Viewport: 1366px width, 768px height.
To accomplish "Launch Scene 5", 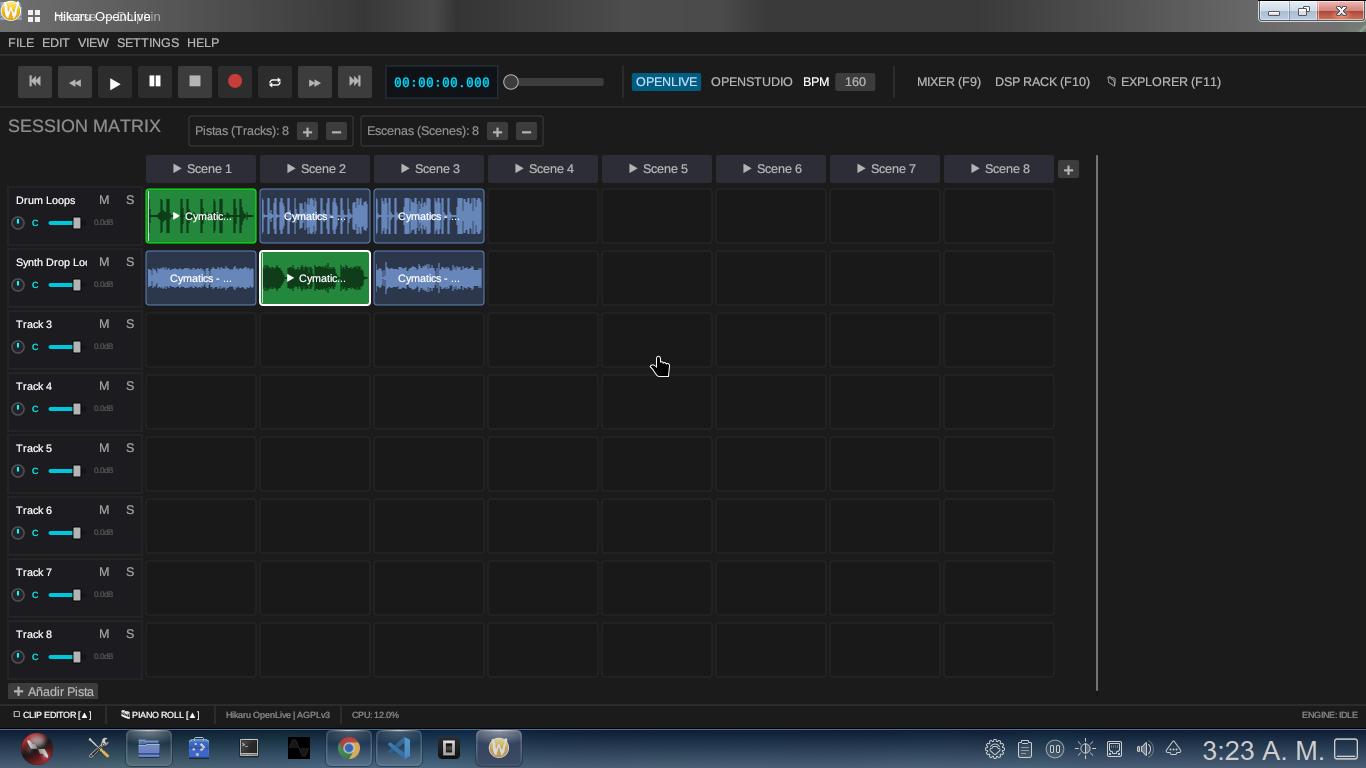I will 657,169.
